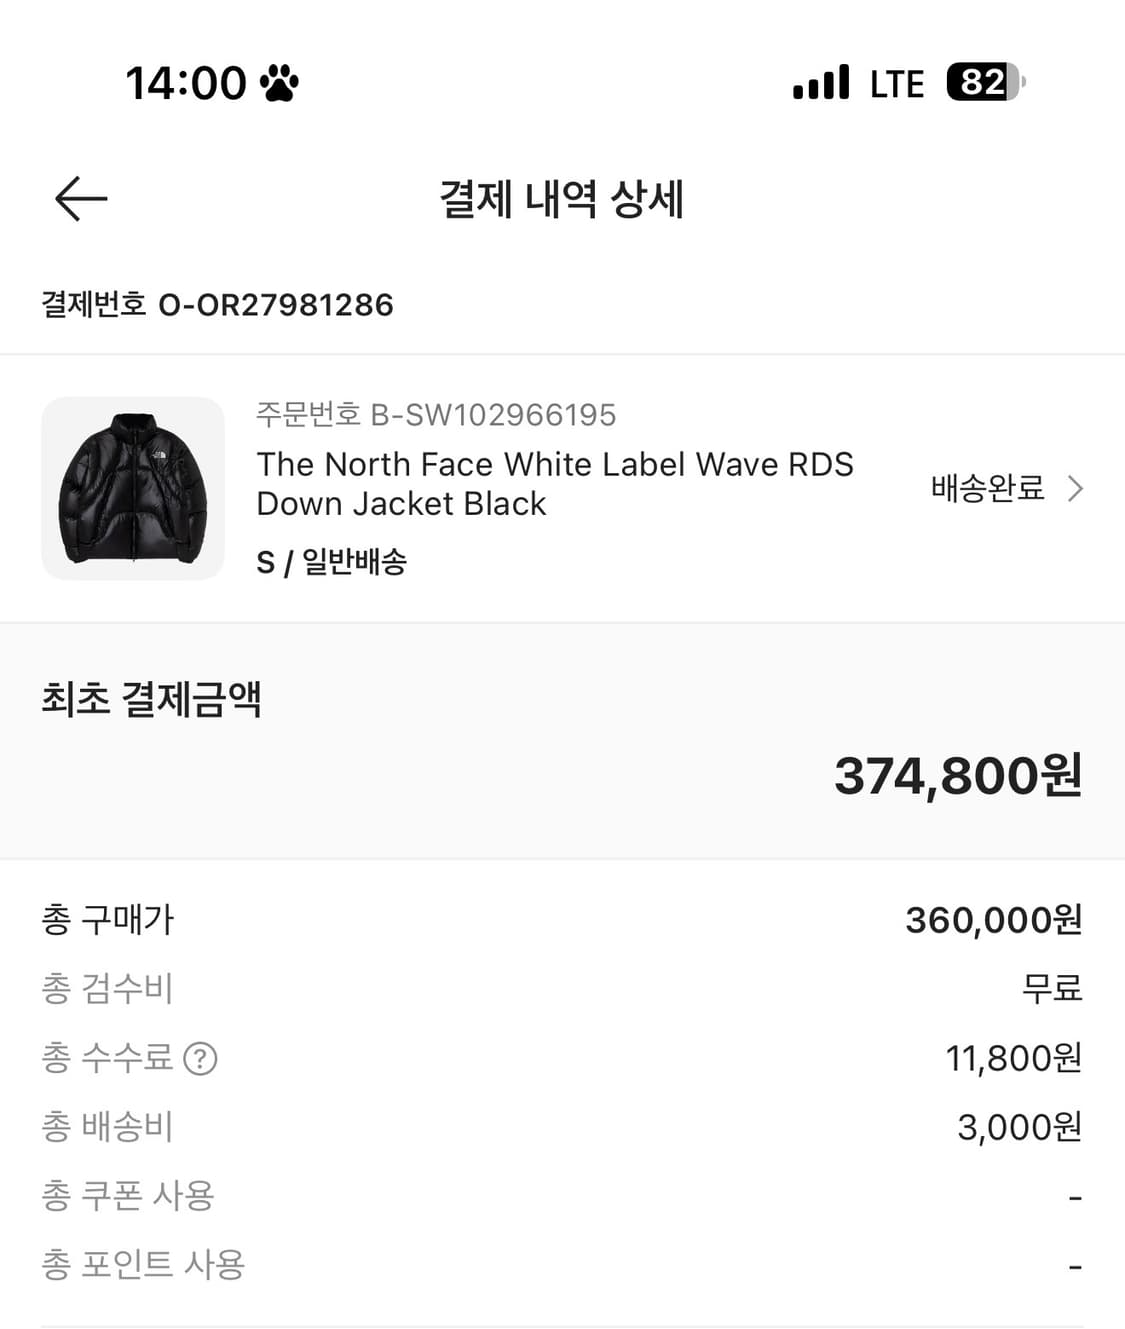Expand delivery details via the right chevron
Image resolution: width=1125 pixels, height=1329 pixels.
click(1075, 489)
